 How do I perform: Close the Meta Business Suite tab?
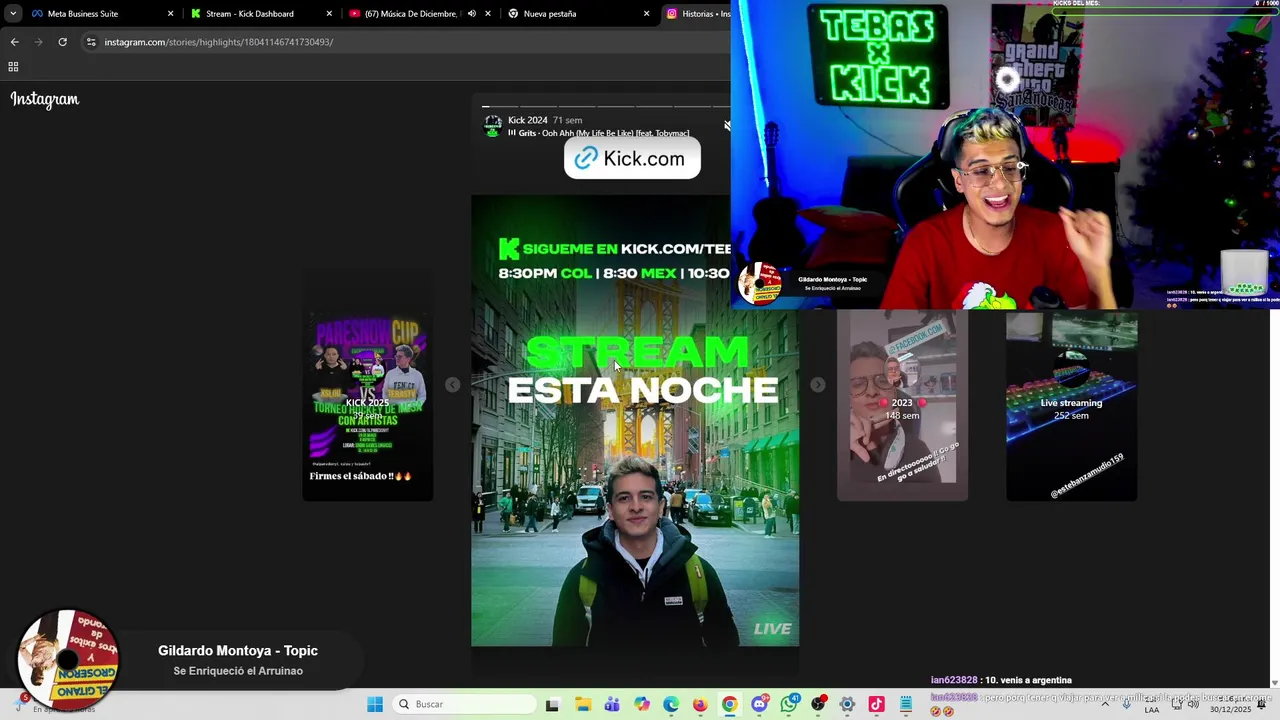click(170, 14)
